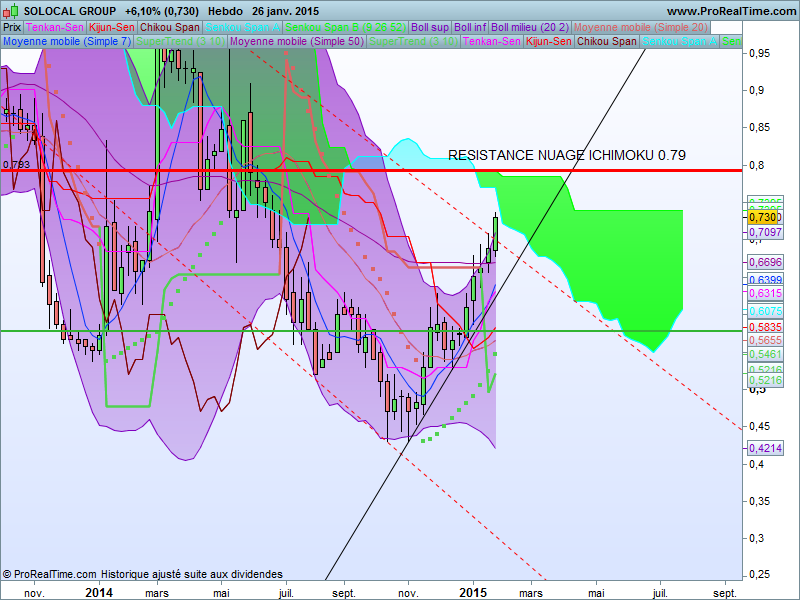The width and height of the screenshot is (800, 600).
Task: Select the Prix indicator tab
Action: pyautogui.click(x=12, y=27)
